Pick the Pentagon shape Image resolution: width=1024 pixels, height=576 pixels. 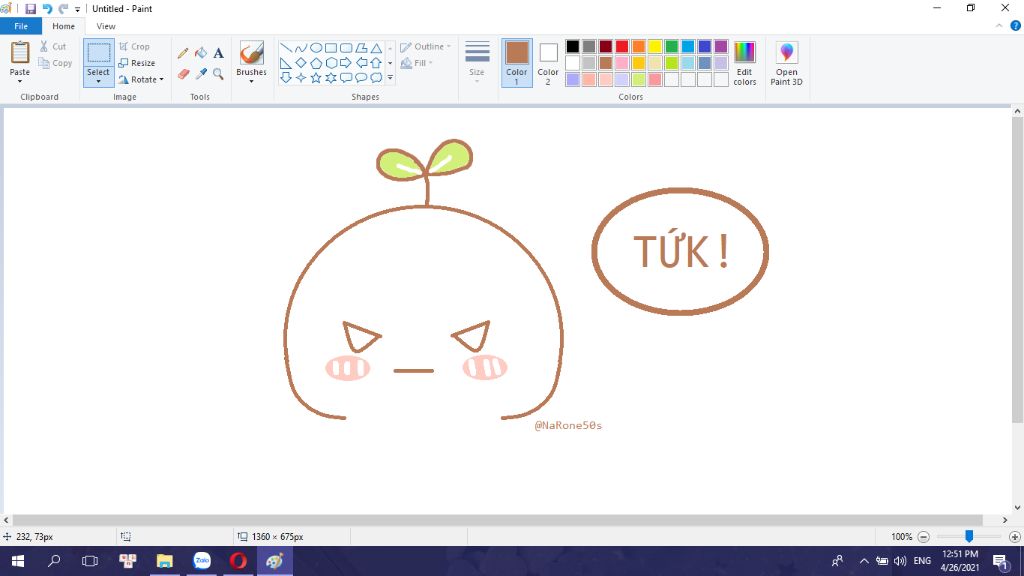pos(316,63)
